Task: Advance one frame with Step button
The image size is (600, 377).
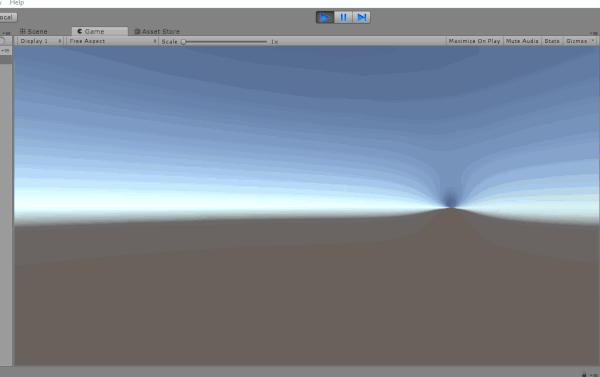Action: [361, 17]
